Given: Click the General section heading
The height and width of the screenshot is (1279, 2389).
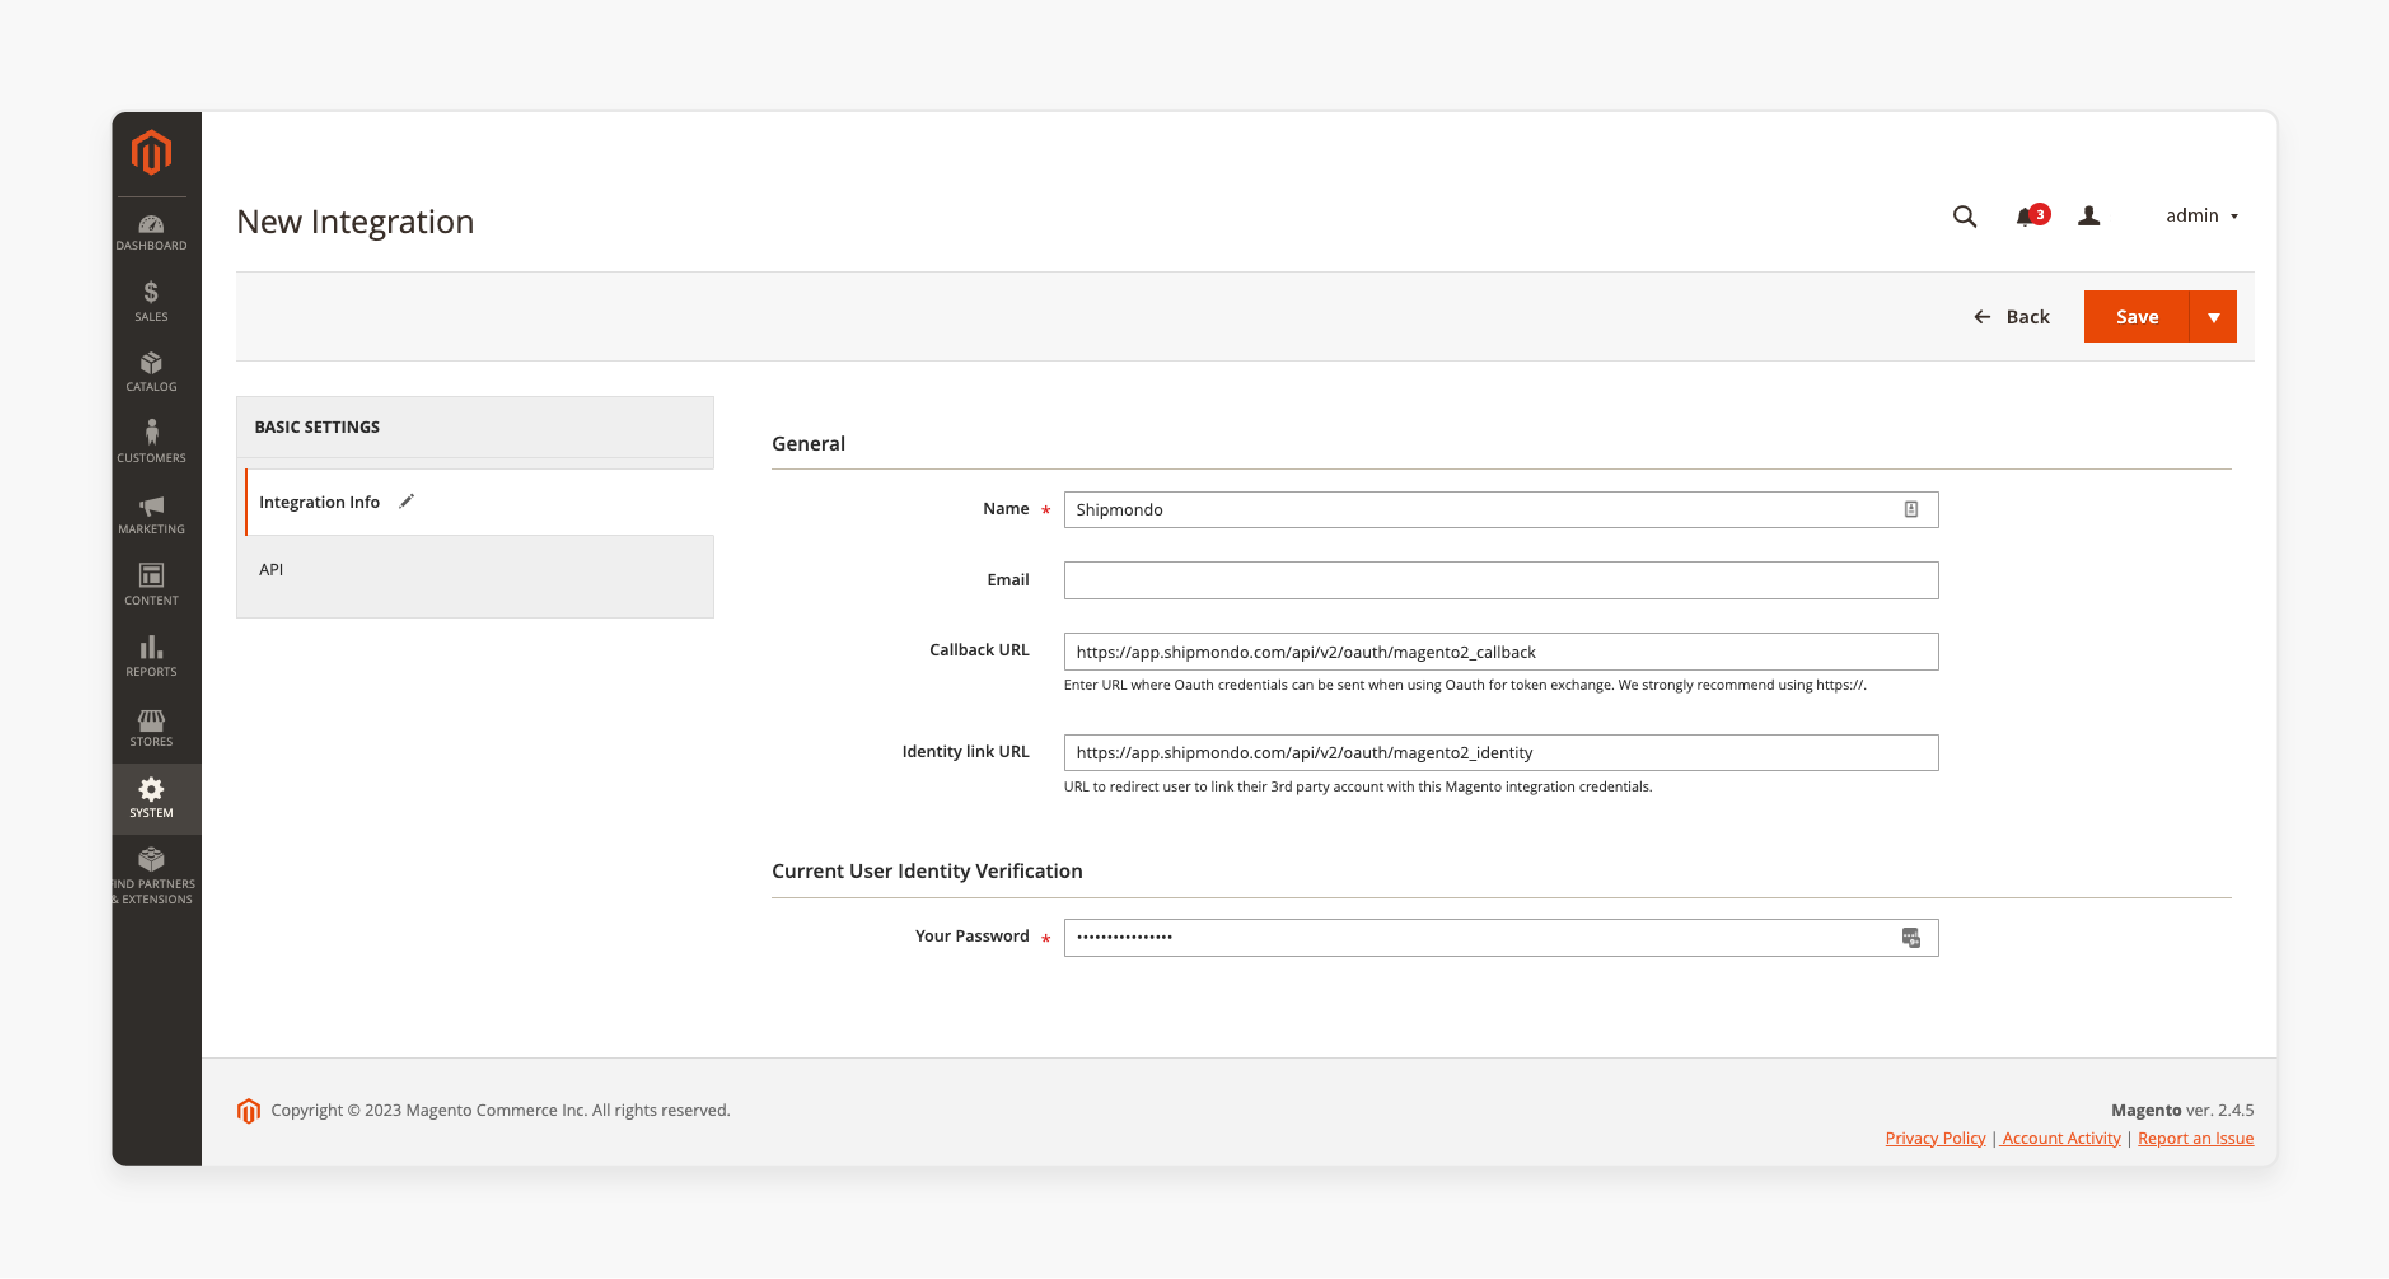Looking at the screenshot, I should pos(808,444).
